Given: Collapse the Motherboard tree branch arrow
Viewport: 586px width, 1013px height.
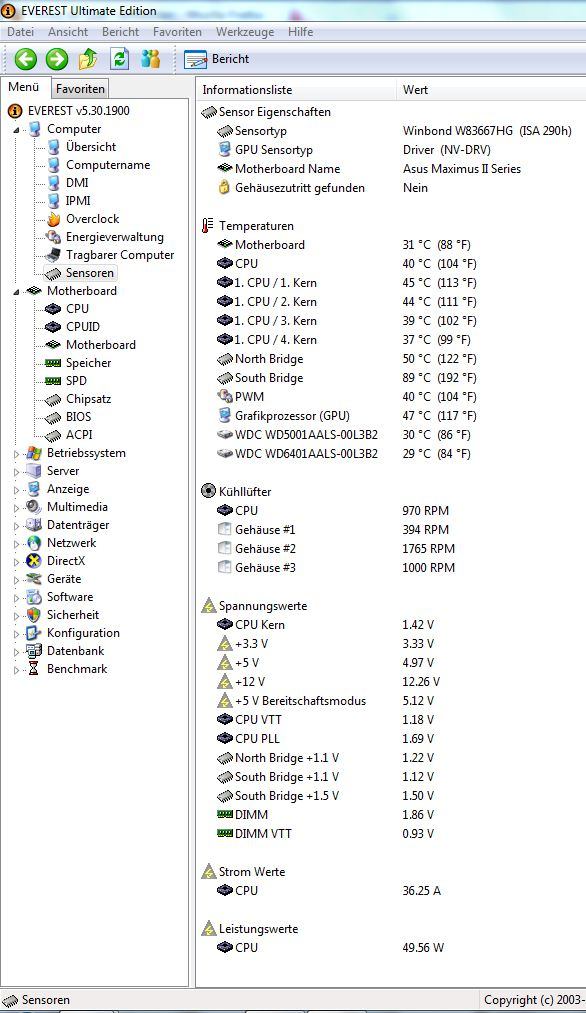Looking at the screenshot, I should pyautogui.click(x=16, y=291).
